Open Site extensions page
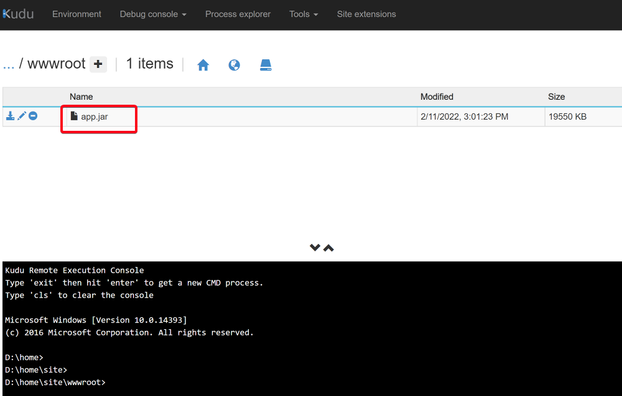The height and width of the screenshot is (396, 622). (366, 14)
